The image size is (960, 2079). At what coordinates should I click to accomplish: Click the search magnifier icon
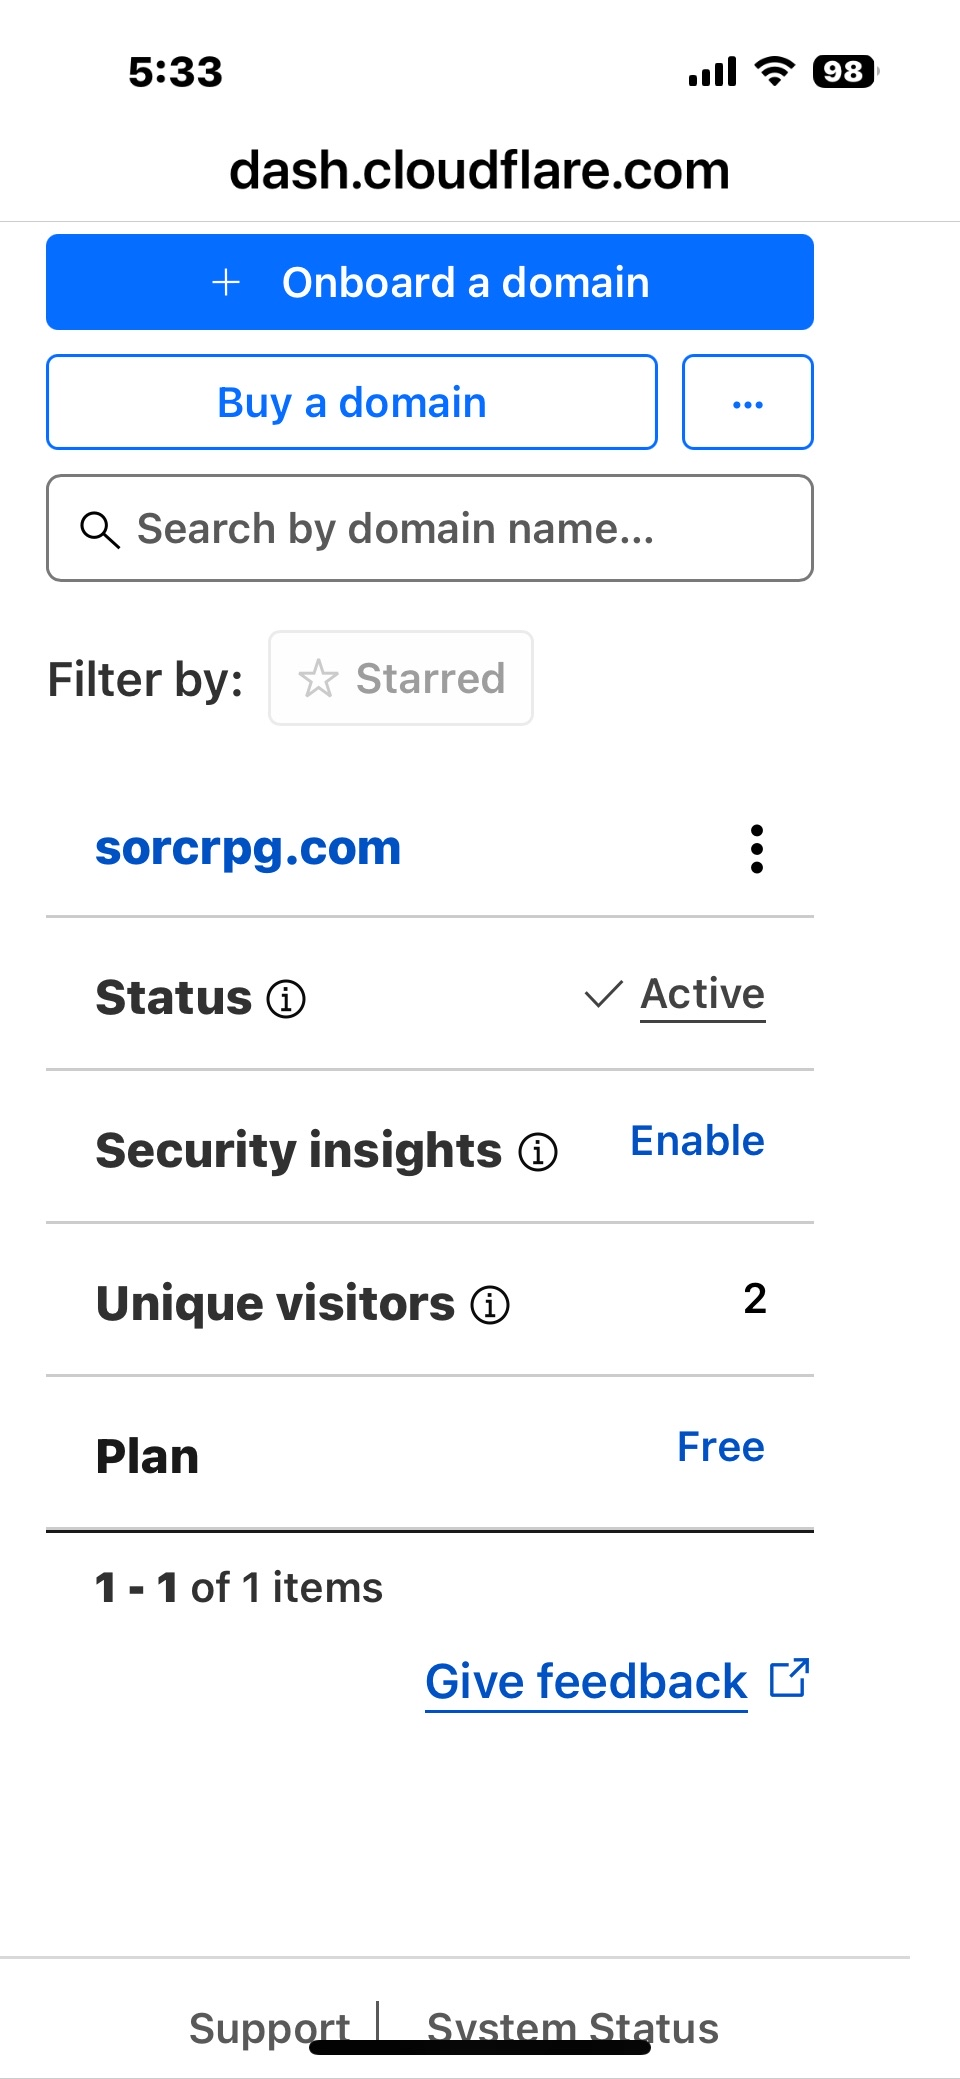point(99,528)
